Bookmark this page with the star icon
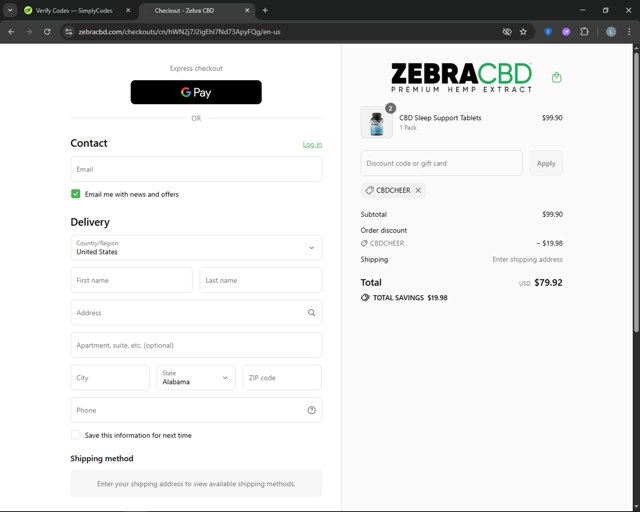Screen dimensions: 640x512 click(523, 32)
